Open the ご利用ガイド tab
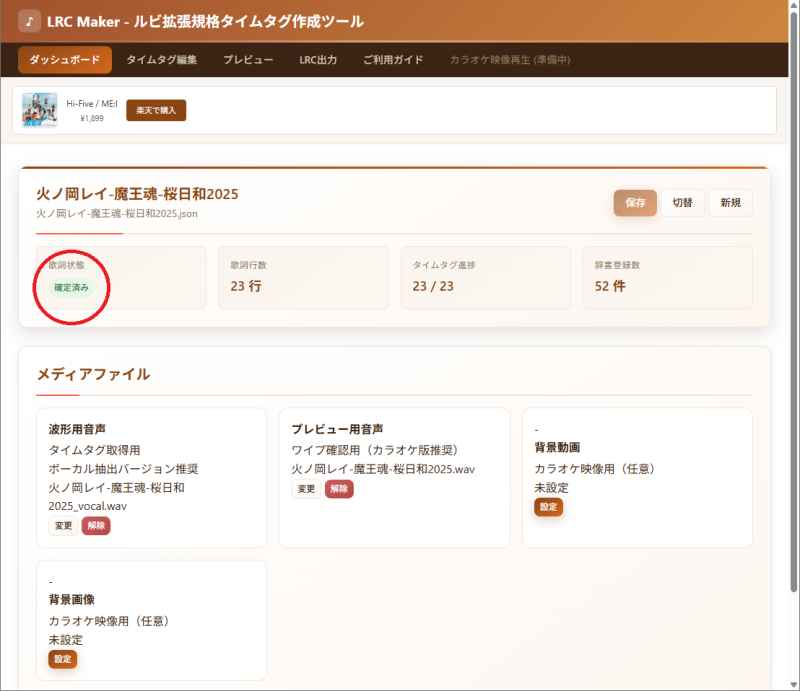 pos(393,60)
